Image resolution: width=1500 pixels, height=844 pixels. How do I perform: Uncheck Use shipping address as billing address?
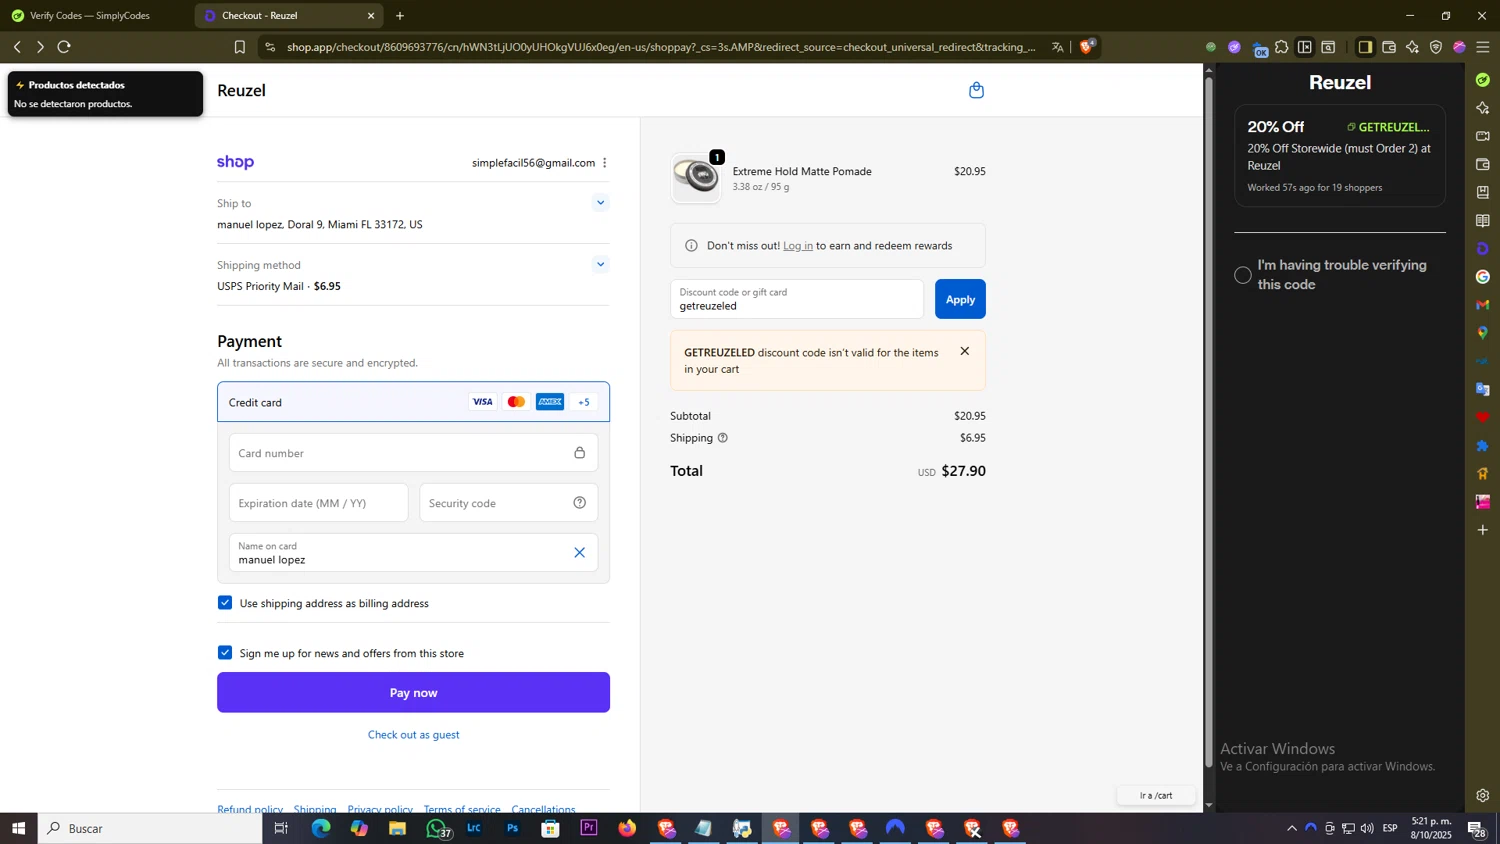click(x=225, y=603)
